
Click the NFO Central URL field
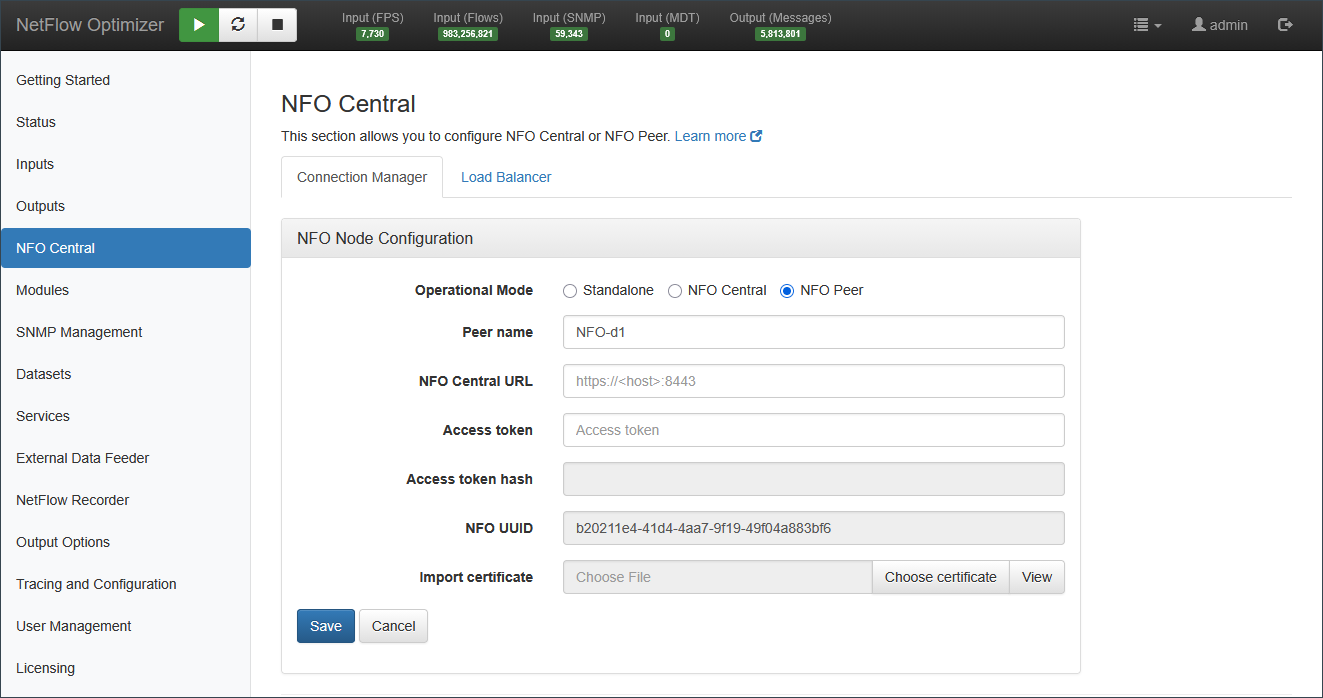[813, 381]
